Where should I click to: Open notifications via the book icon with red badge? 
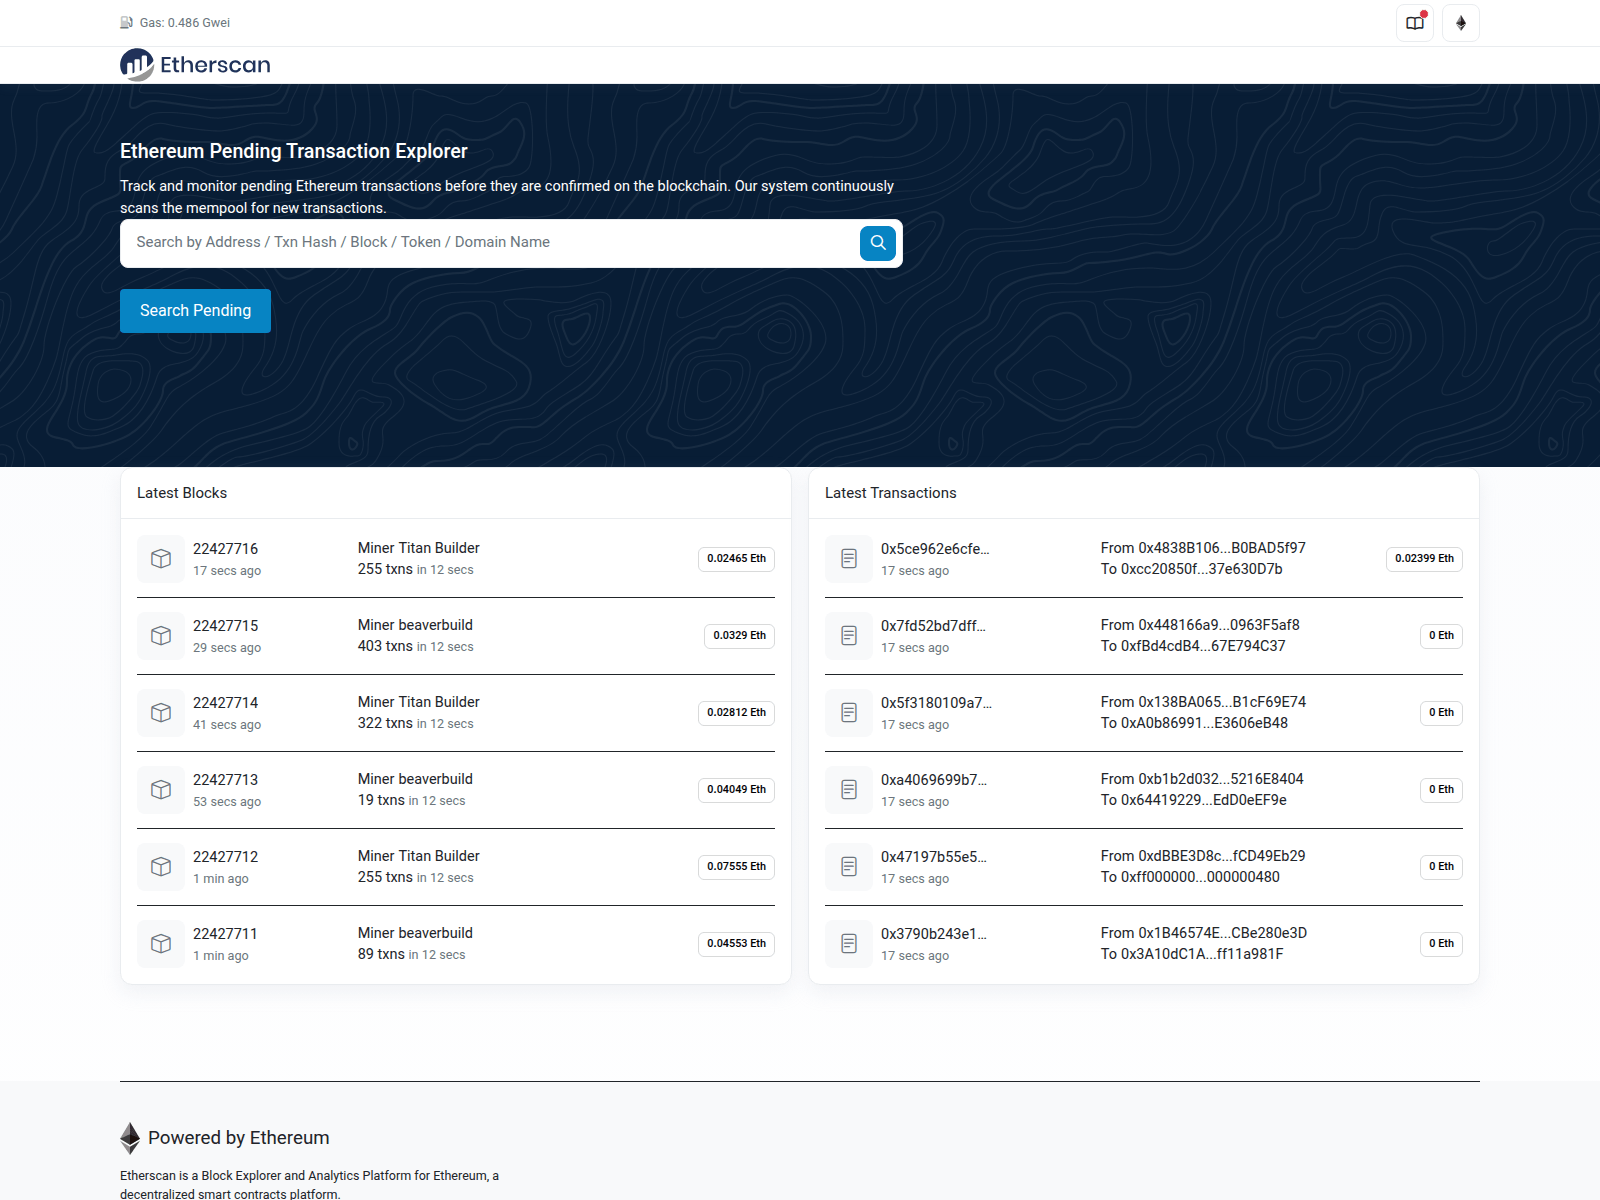pos(1414,22)
